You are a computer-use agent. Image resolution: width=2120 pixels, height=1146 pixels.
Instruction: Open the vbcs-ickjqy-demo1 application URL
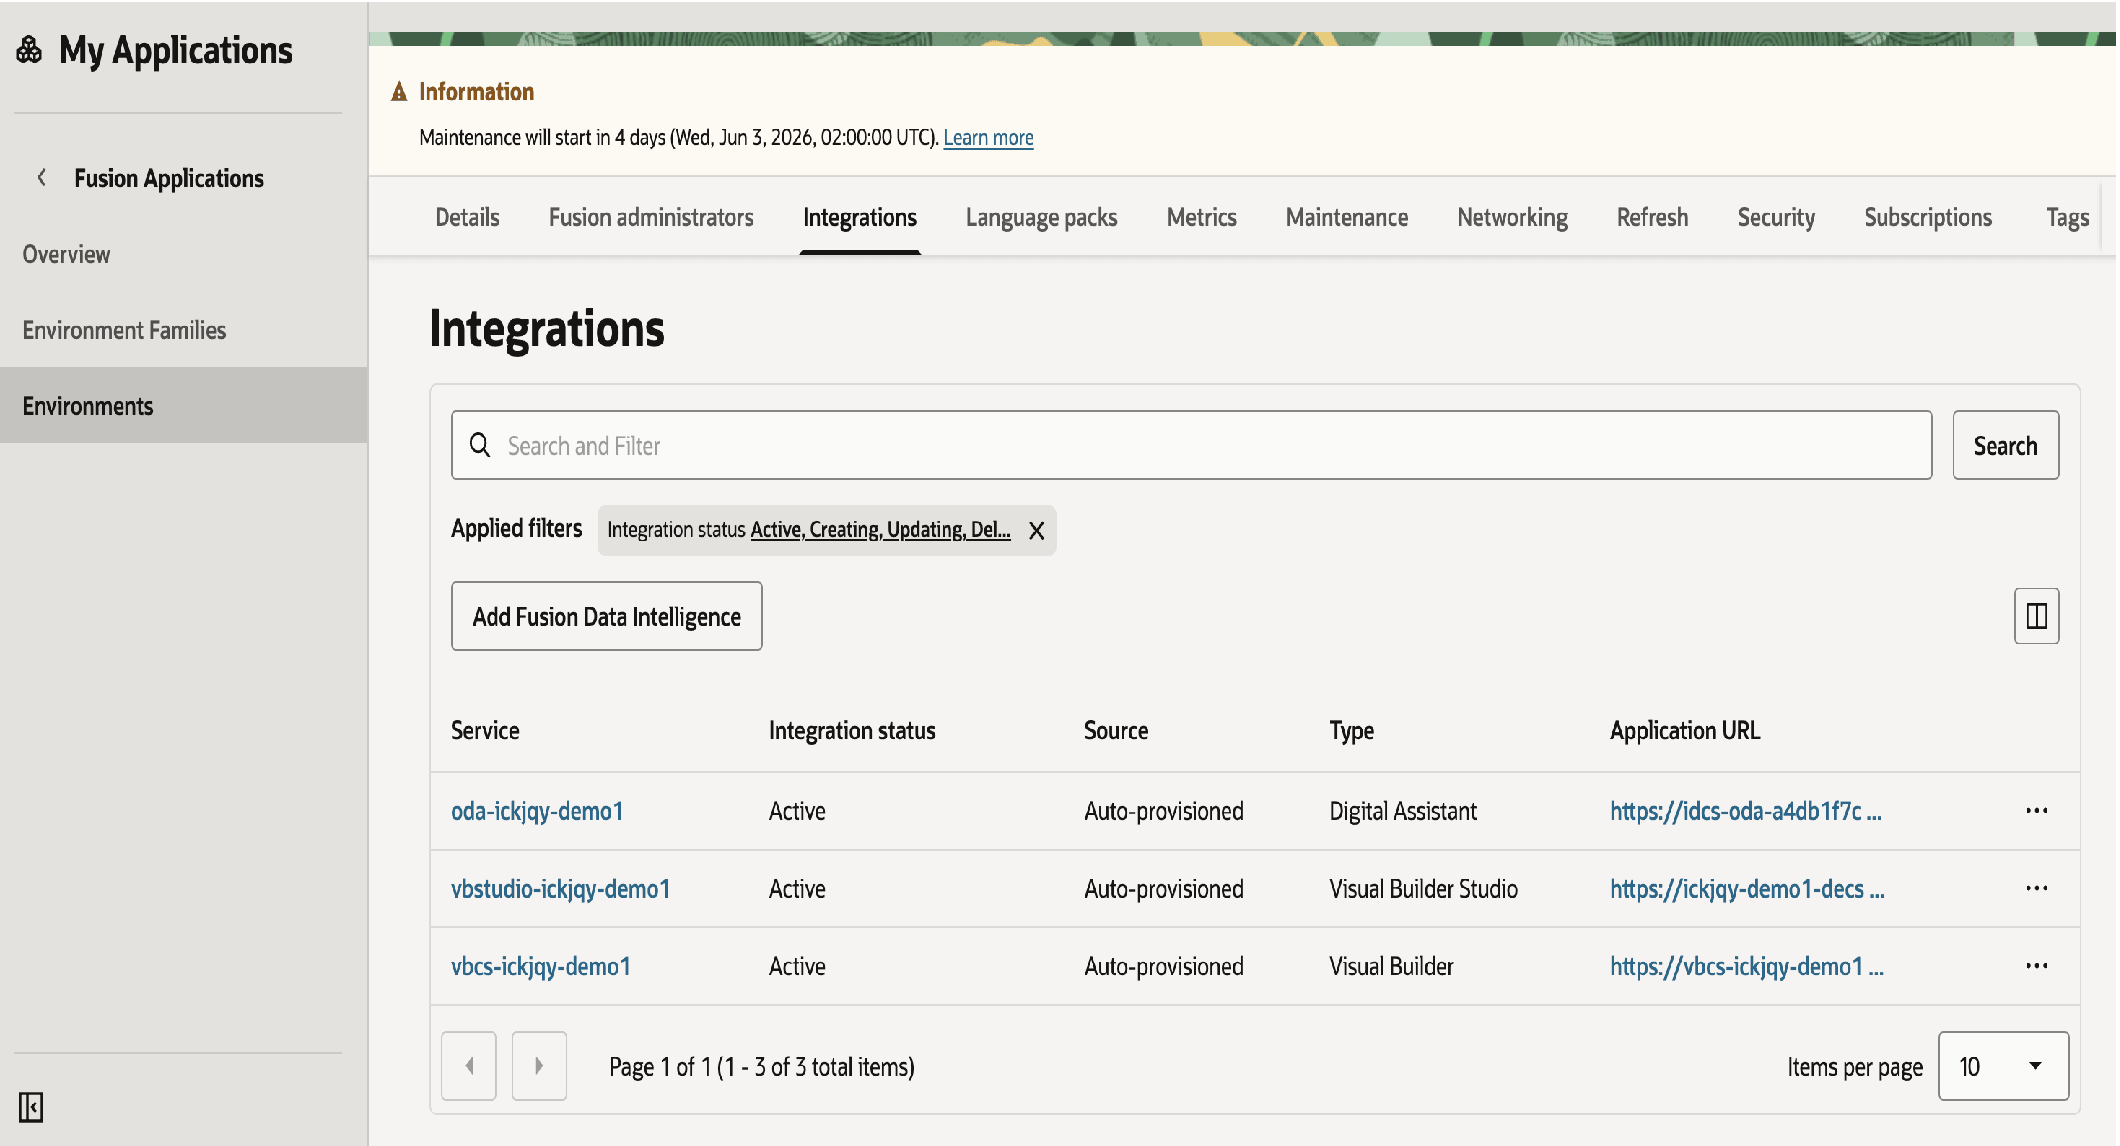[1746, 966]
